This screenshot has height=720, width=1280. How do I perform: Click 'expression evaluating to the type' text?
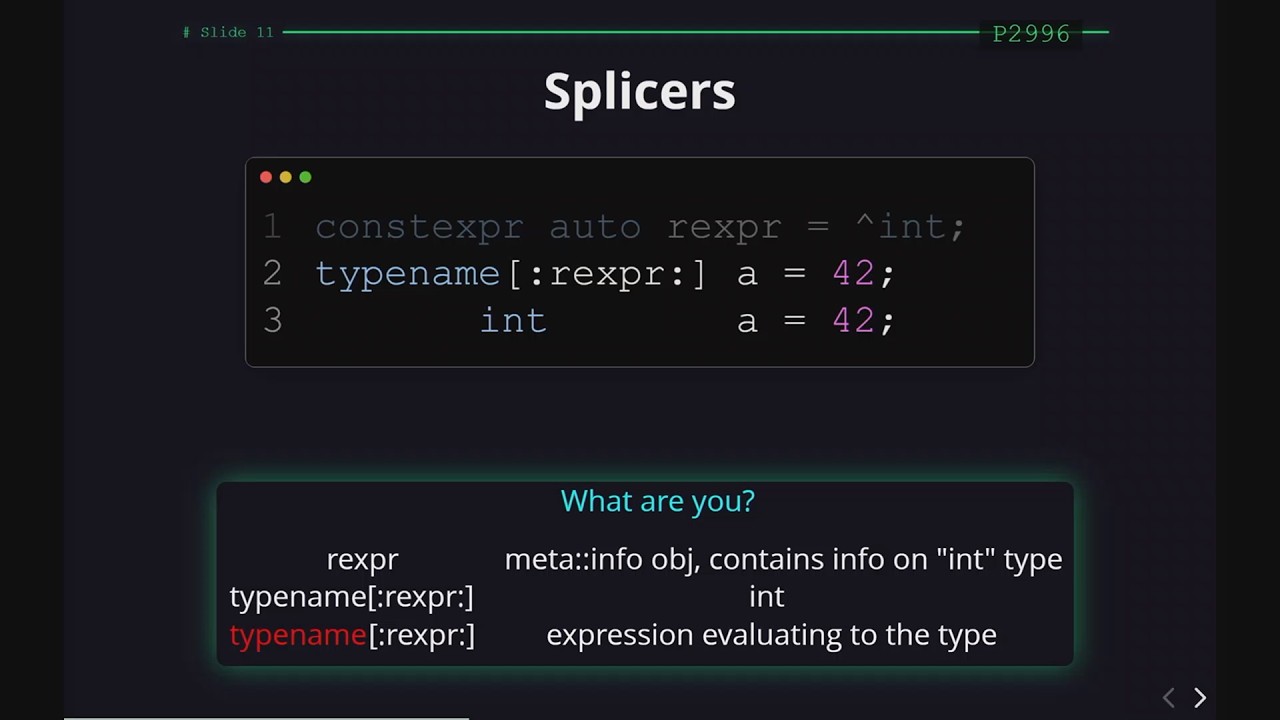771,635
